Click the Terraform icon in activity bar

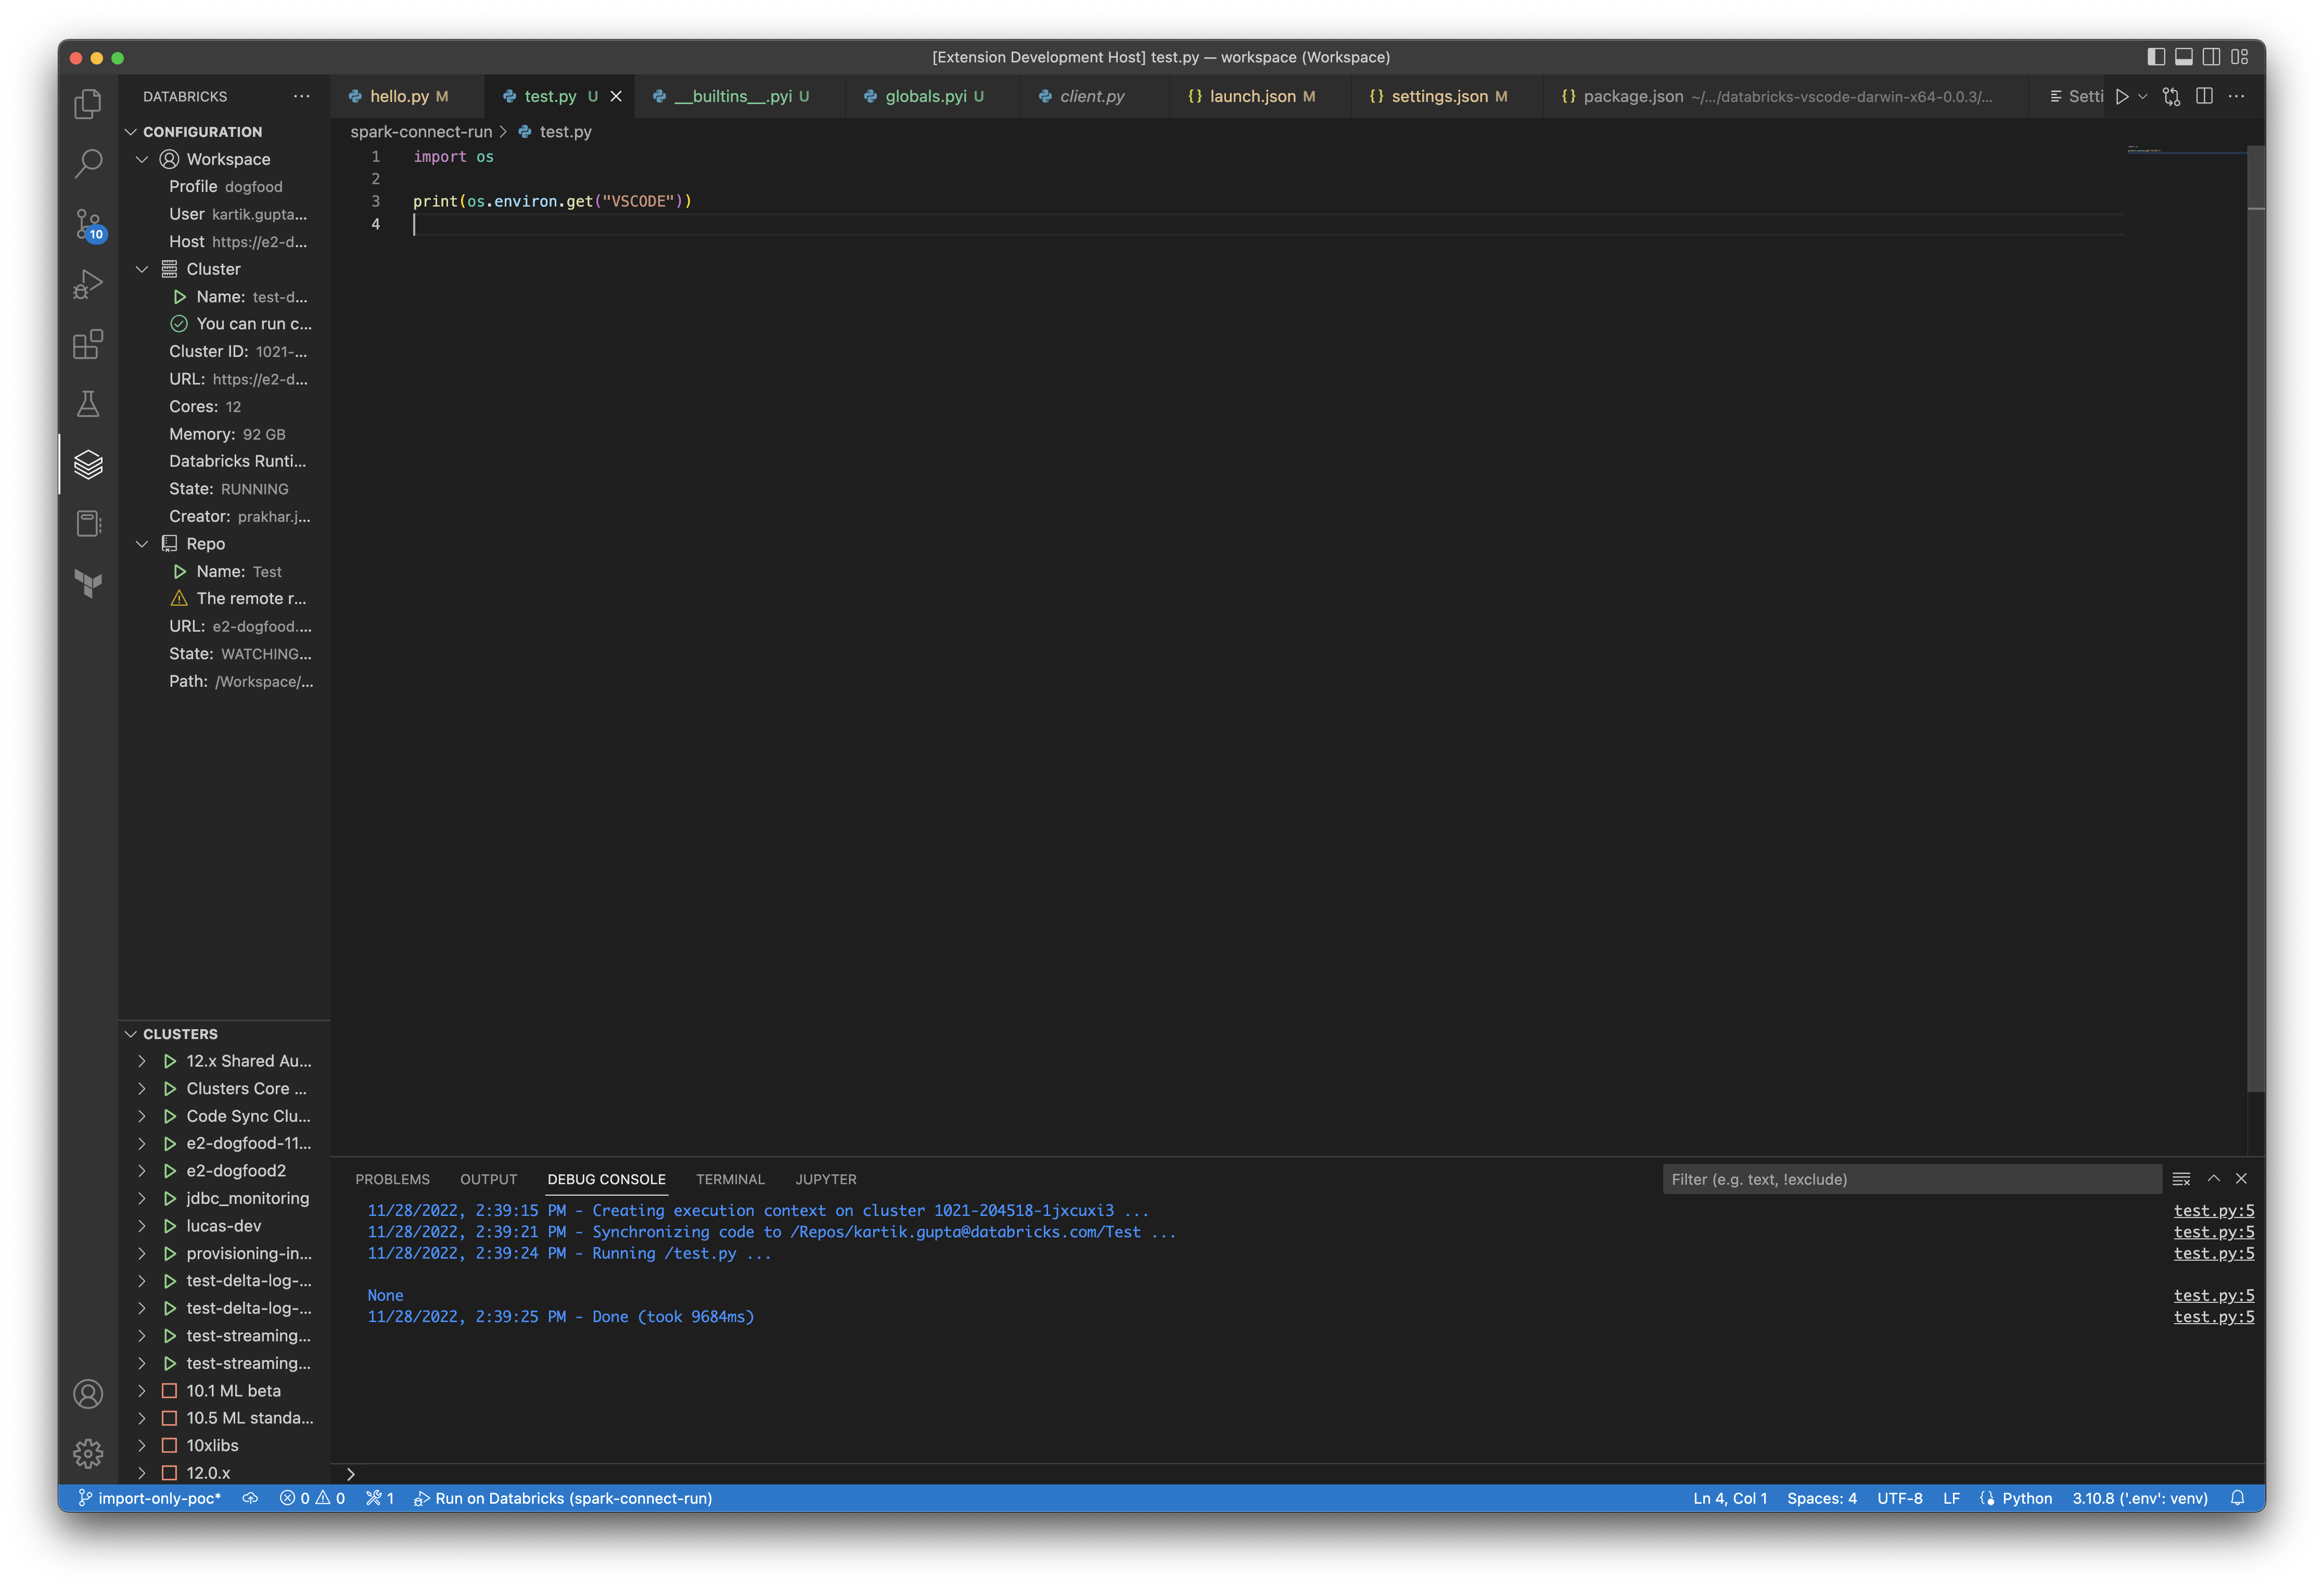tap(88, 584)
